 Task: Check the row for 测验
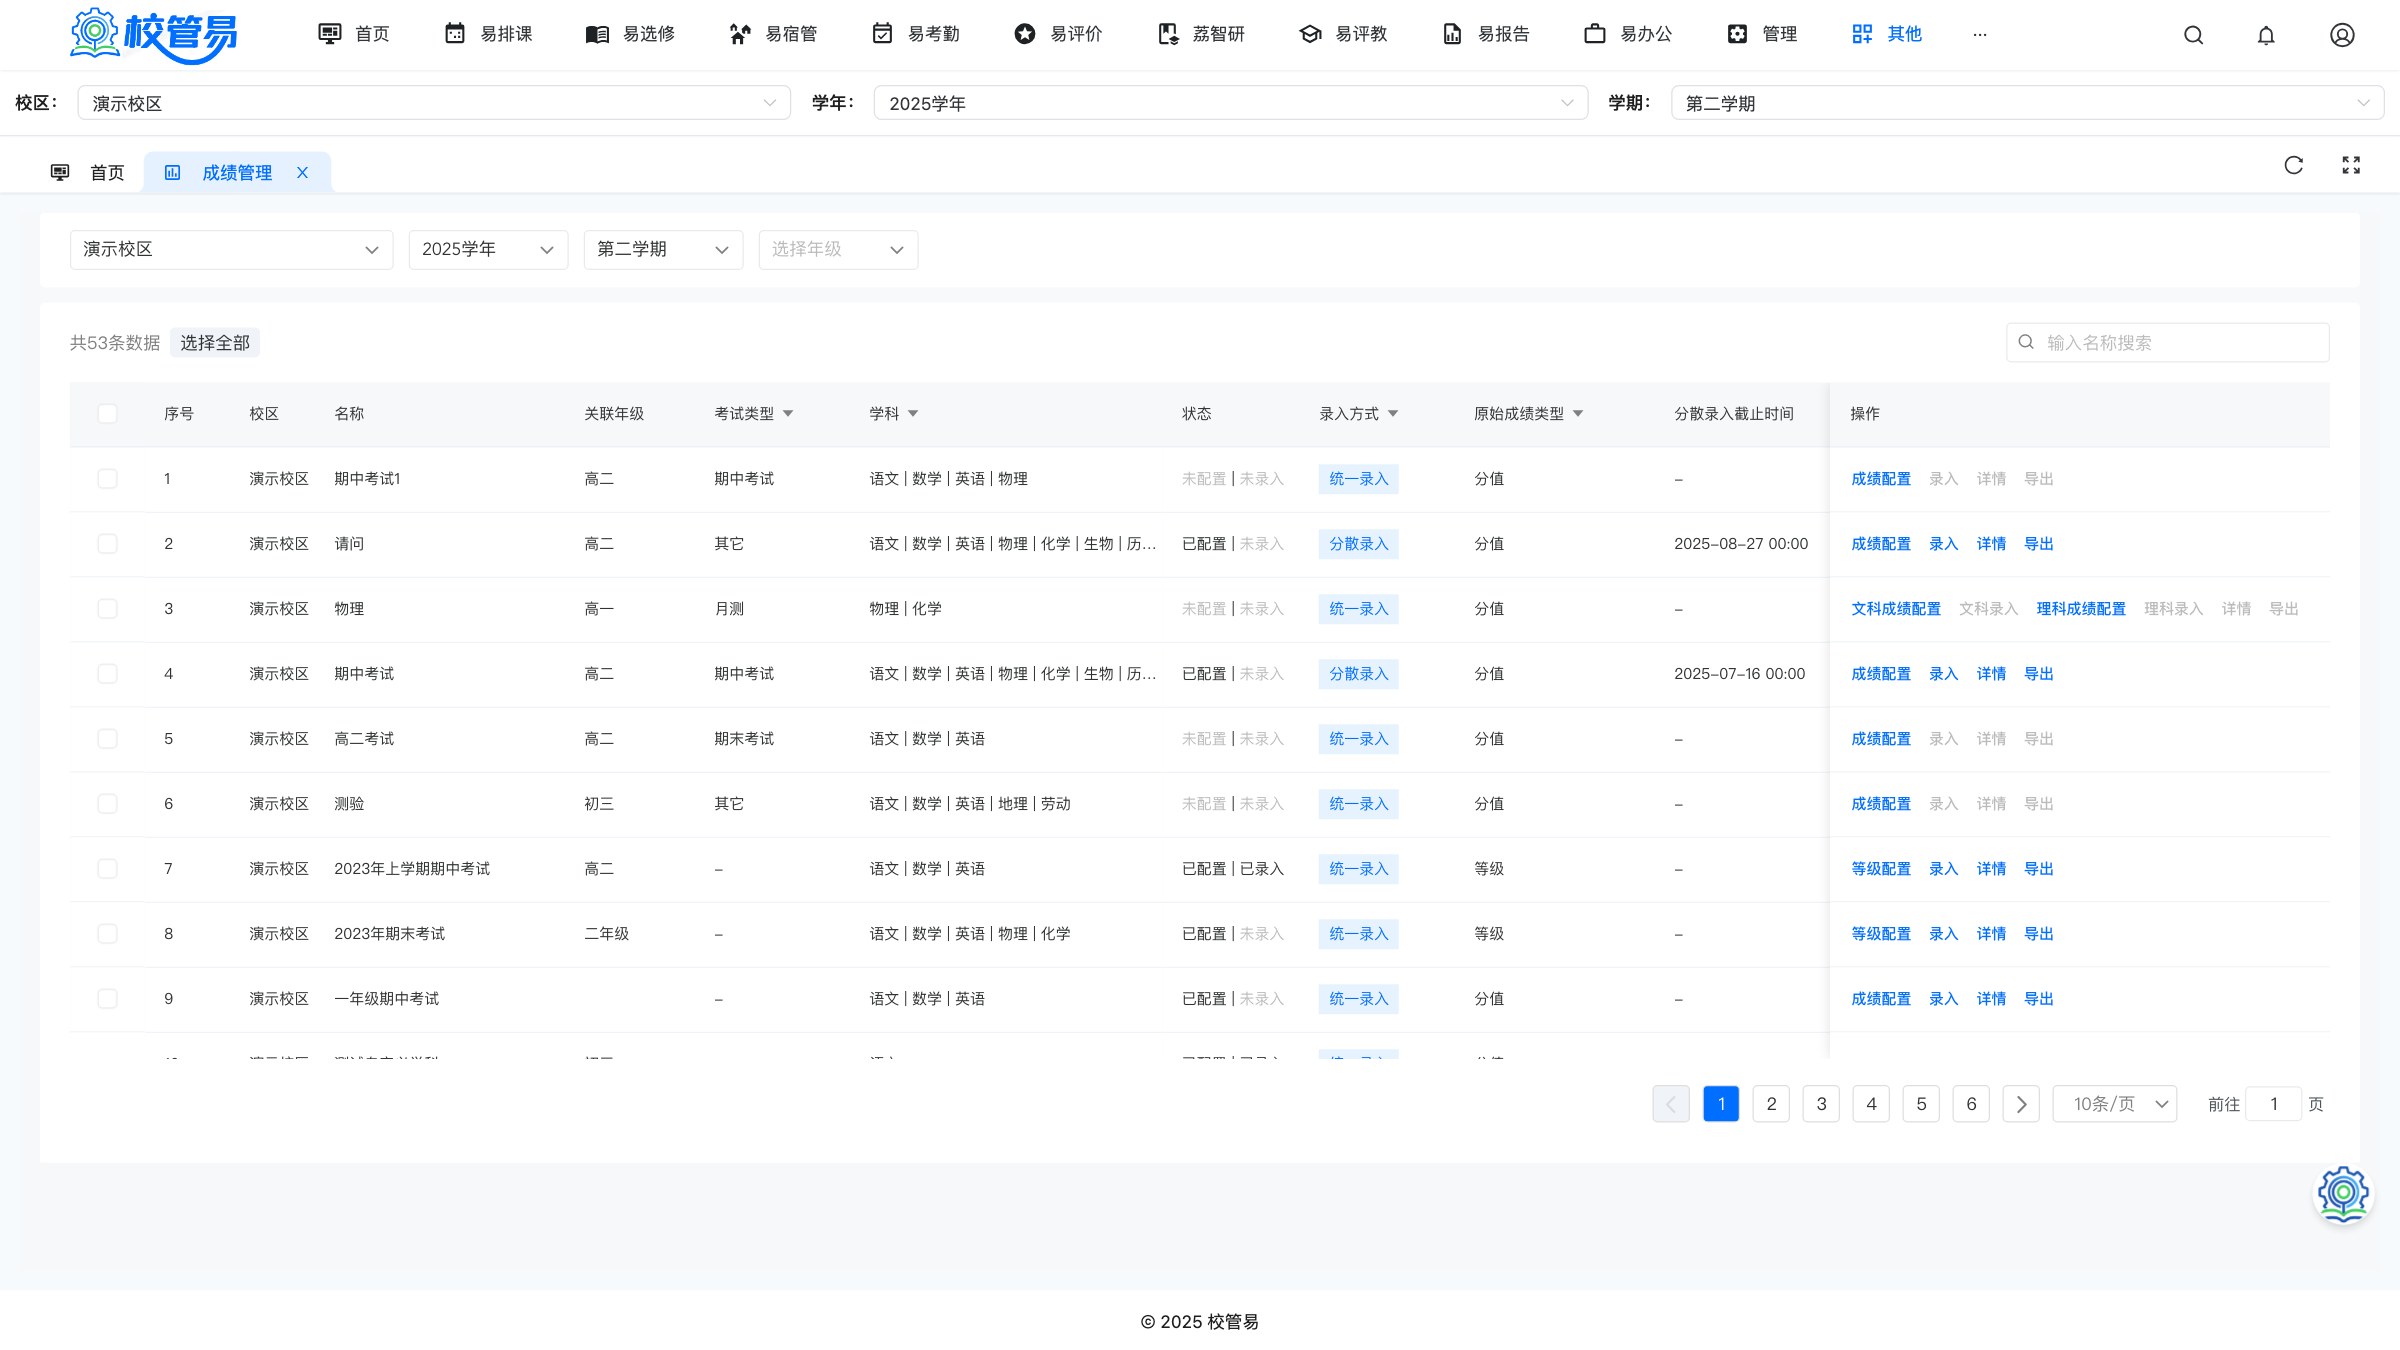coord(107,804)
